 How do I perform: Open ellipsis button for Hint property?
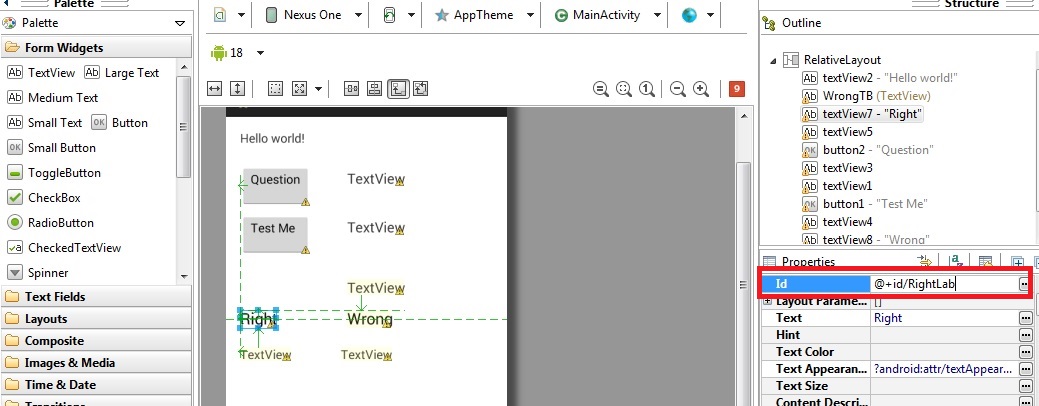1025,335
